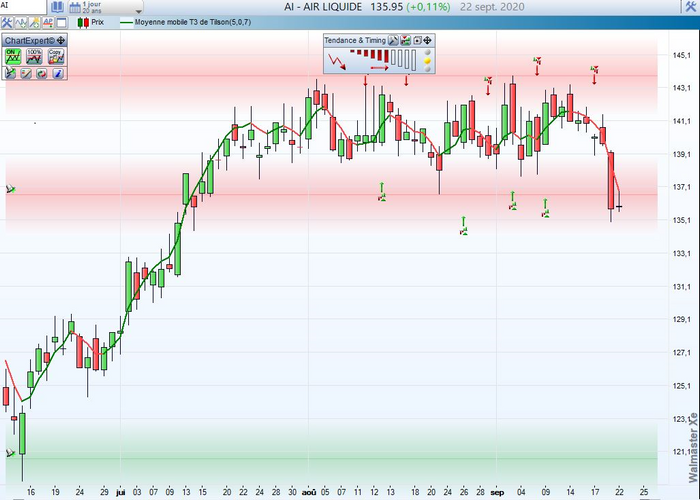The image size is (700, 500).
Task: Click the add drawing star icon
Action: click(34, 22)
